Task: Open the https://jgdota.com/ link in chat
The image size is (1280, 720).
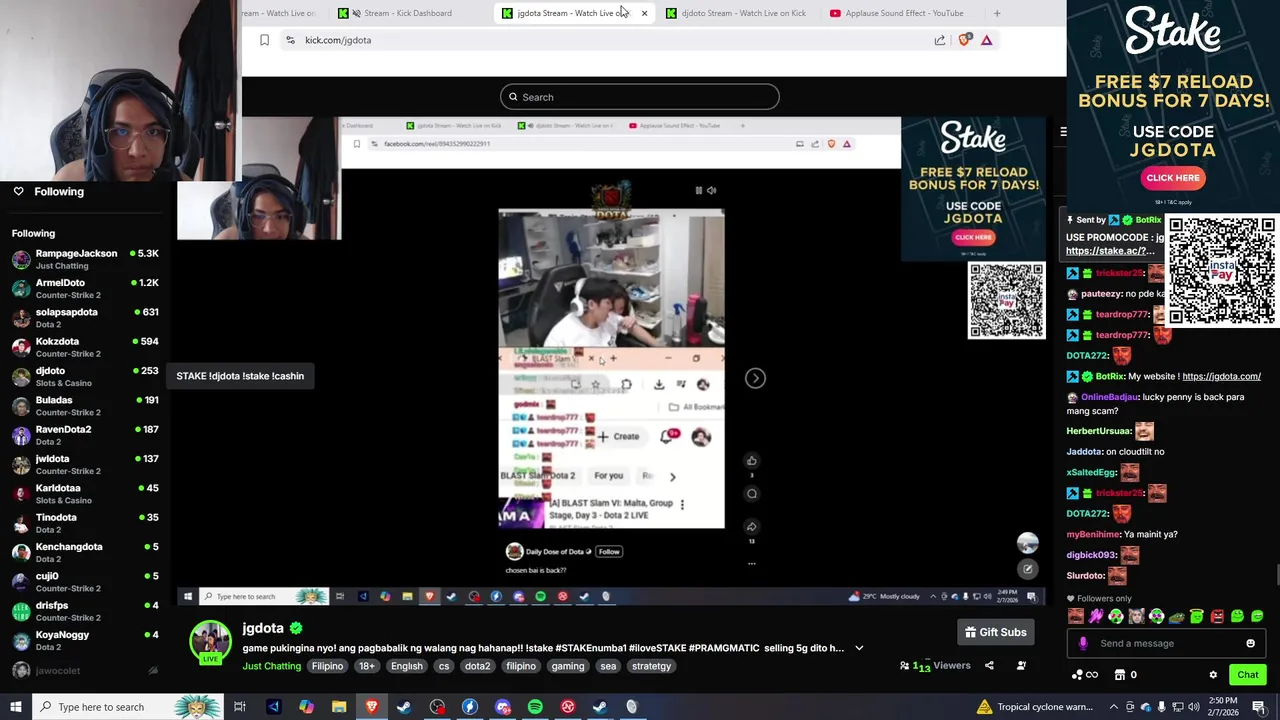Action: (x=1221, y=376)
